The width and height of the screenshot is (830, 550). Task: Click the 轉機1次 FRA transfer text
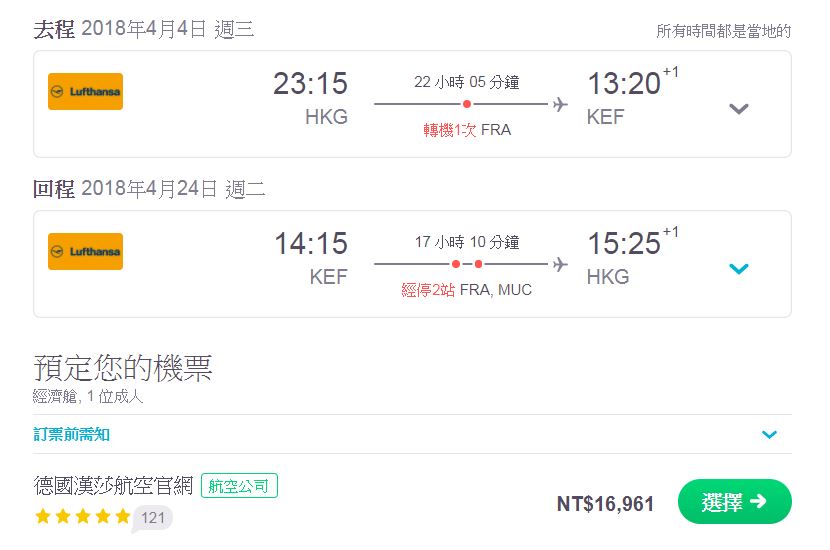(x=467, y=130)
